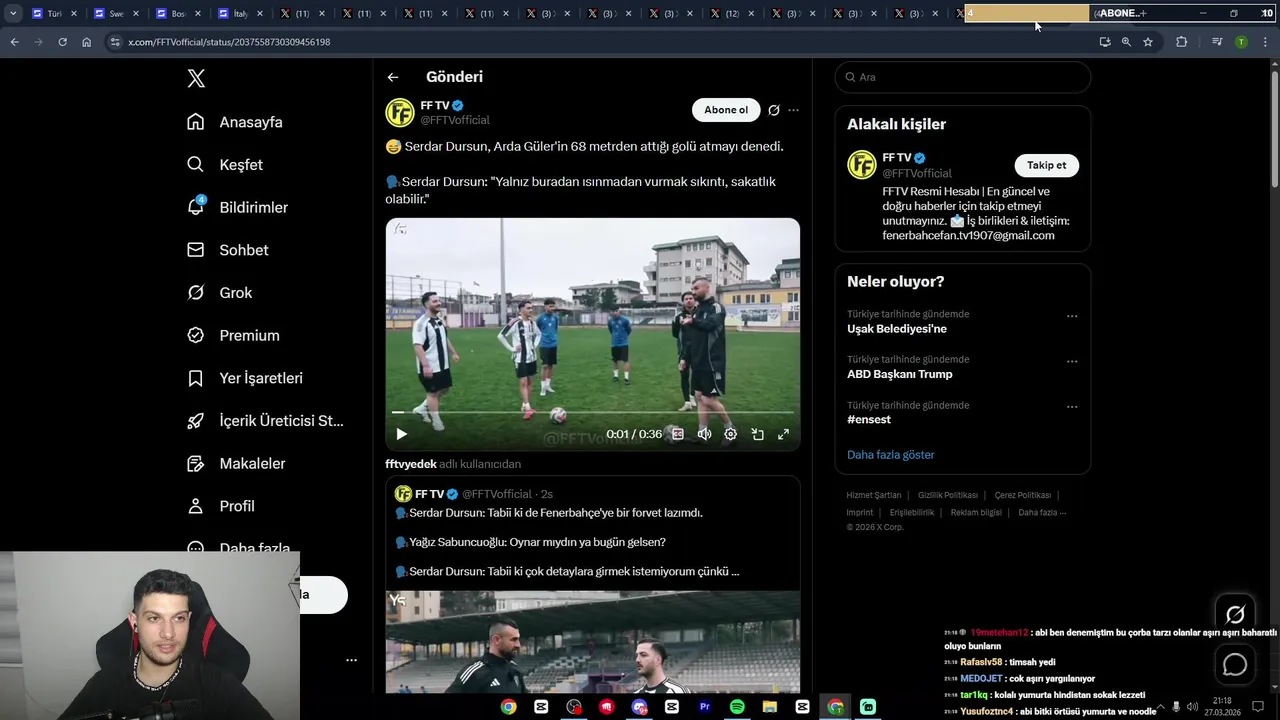This screenshot has height=720, width=1280.
Task: Switch to the İtaly browser tab
Action: pos(239,13)
